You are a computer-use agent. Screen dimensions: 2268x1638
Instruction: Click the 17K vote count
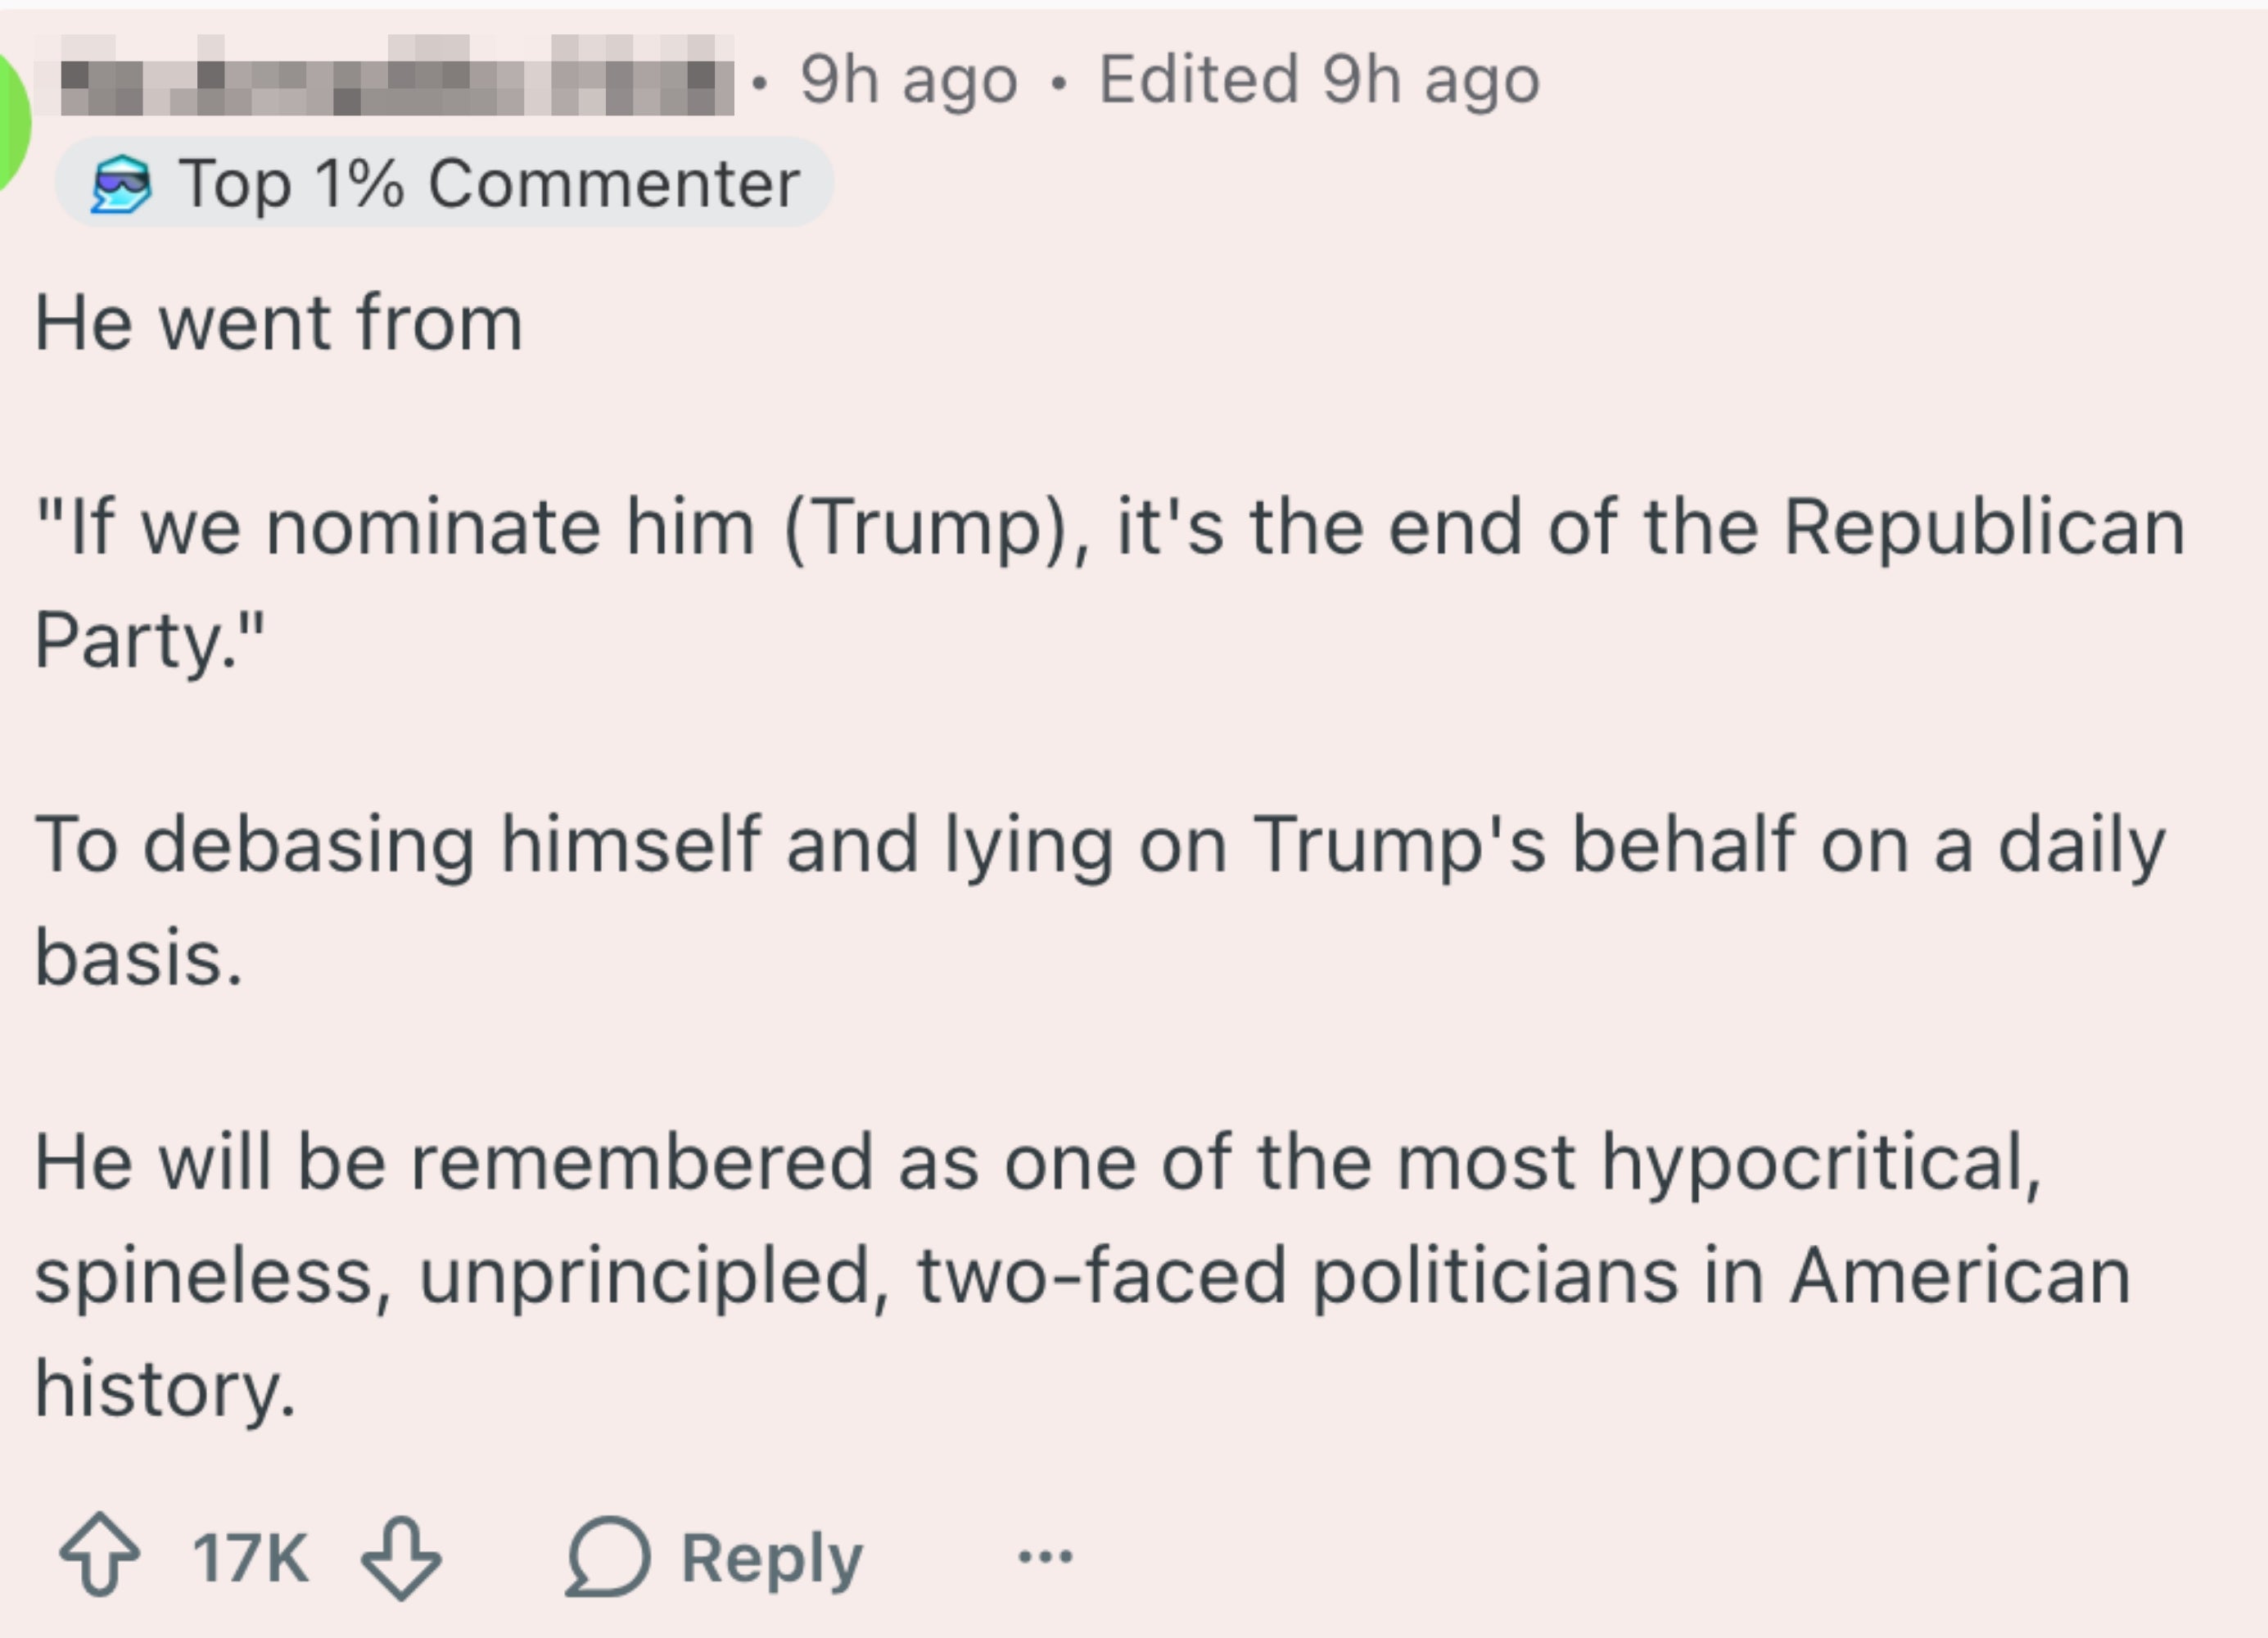click(x=250, y=1557)
